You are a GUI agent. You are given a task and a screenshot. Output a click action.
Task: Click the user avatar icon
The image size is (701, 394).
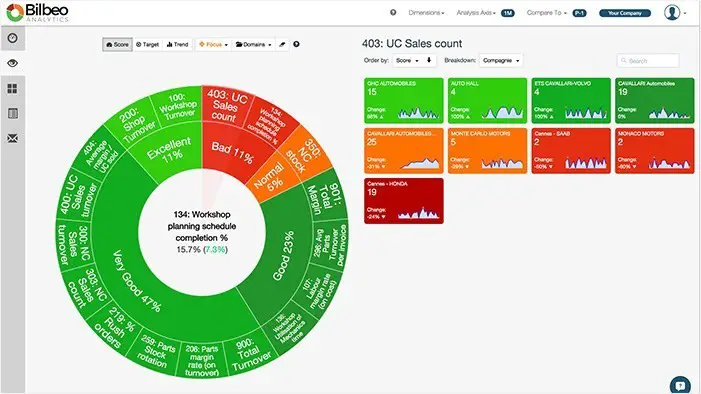click(672, 13)
